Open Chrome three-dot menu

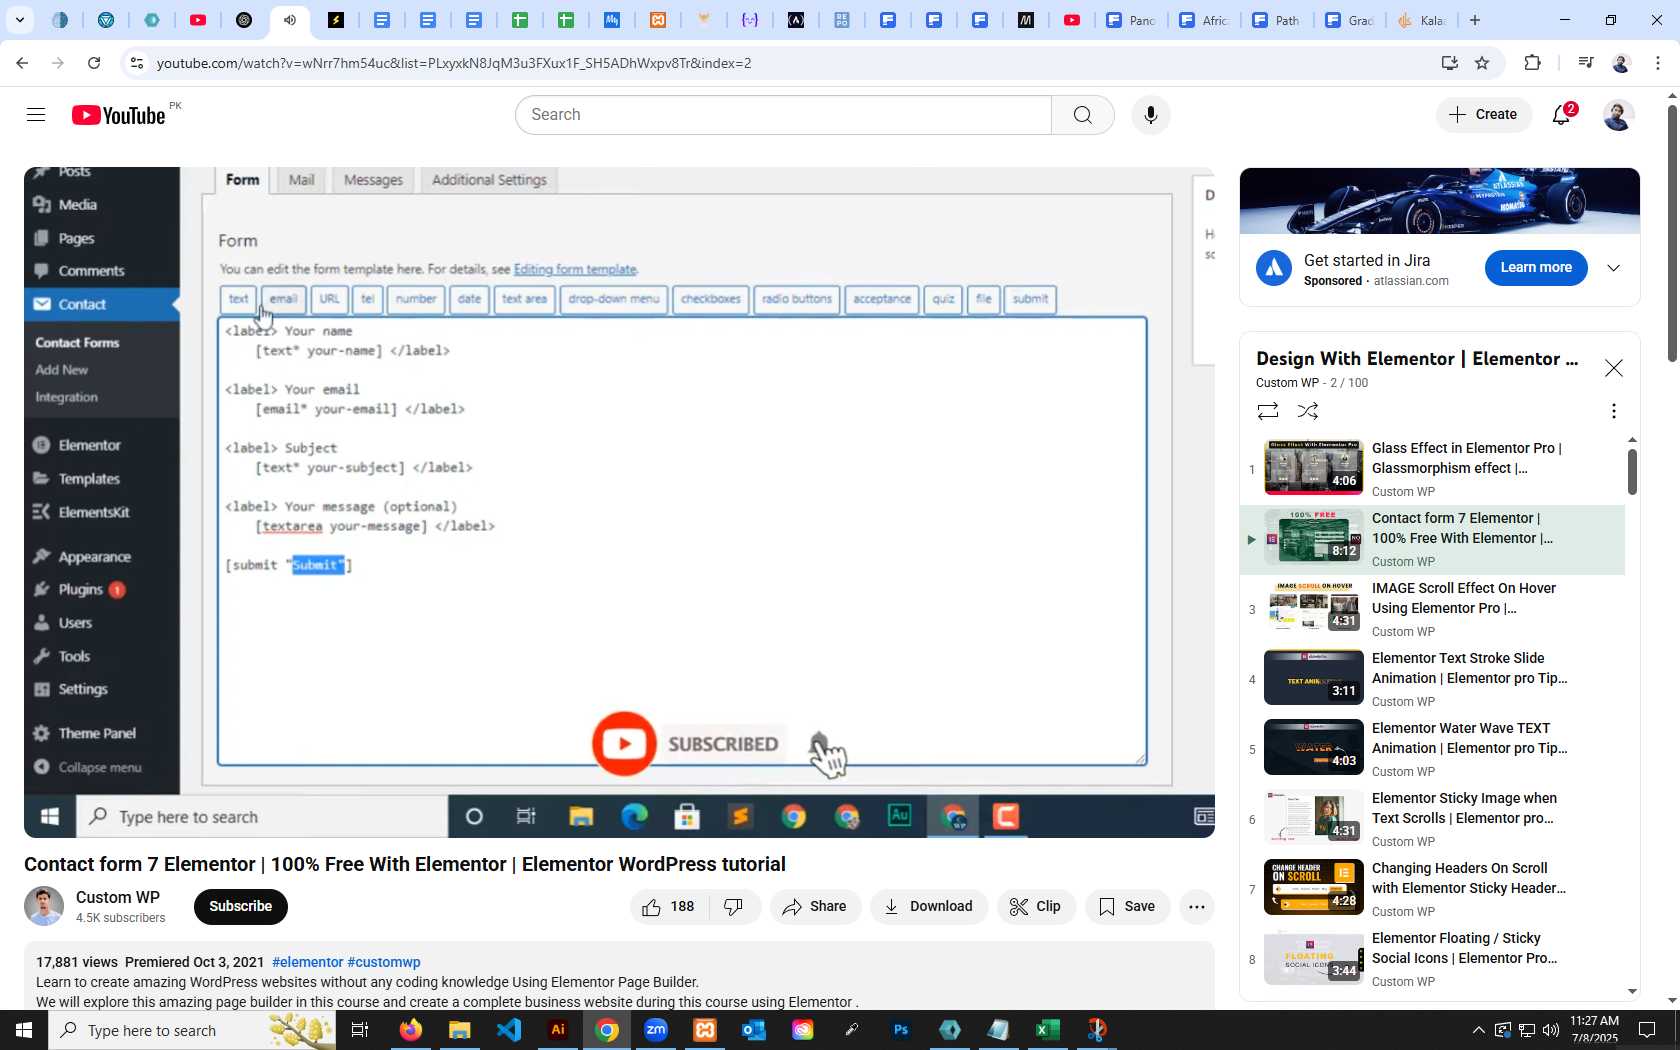coord(1658,63)
